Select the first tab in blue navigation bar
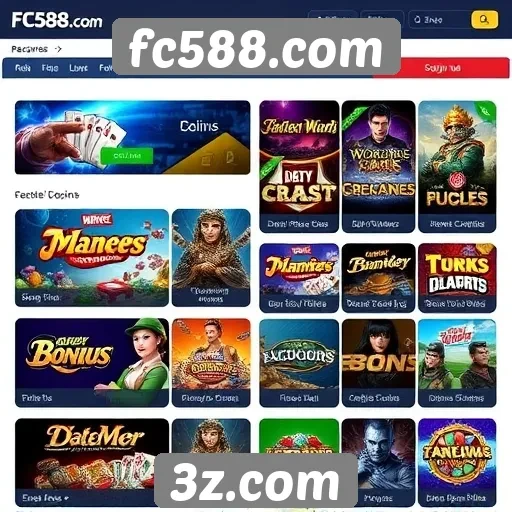The image size is (512, 512). coord(22,68)
